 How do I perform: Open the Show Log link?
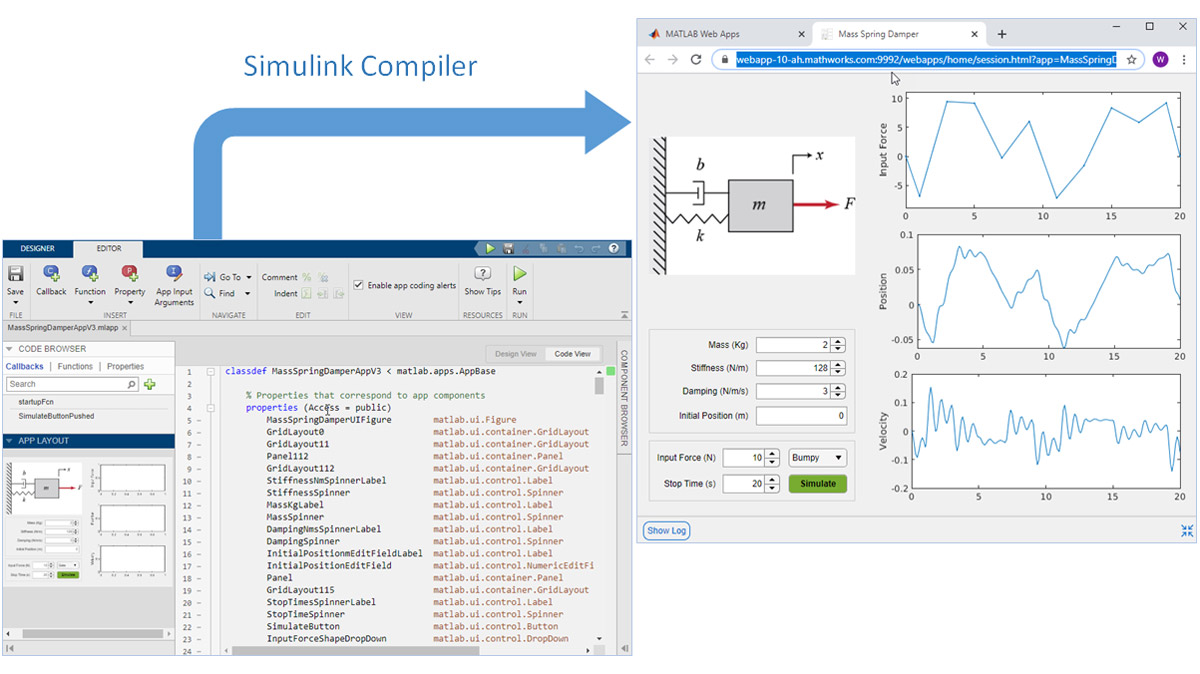coord(665,531)
